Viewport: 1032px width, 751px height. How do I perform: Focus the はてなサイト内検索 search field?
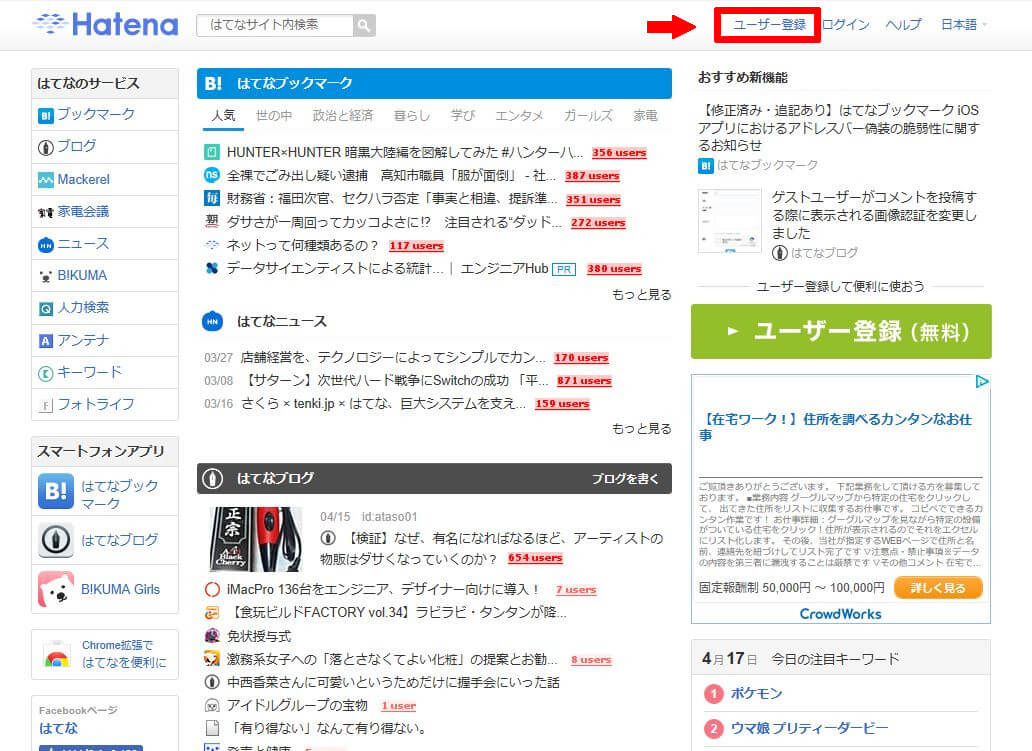(x=274, y=25)
